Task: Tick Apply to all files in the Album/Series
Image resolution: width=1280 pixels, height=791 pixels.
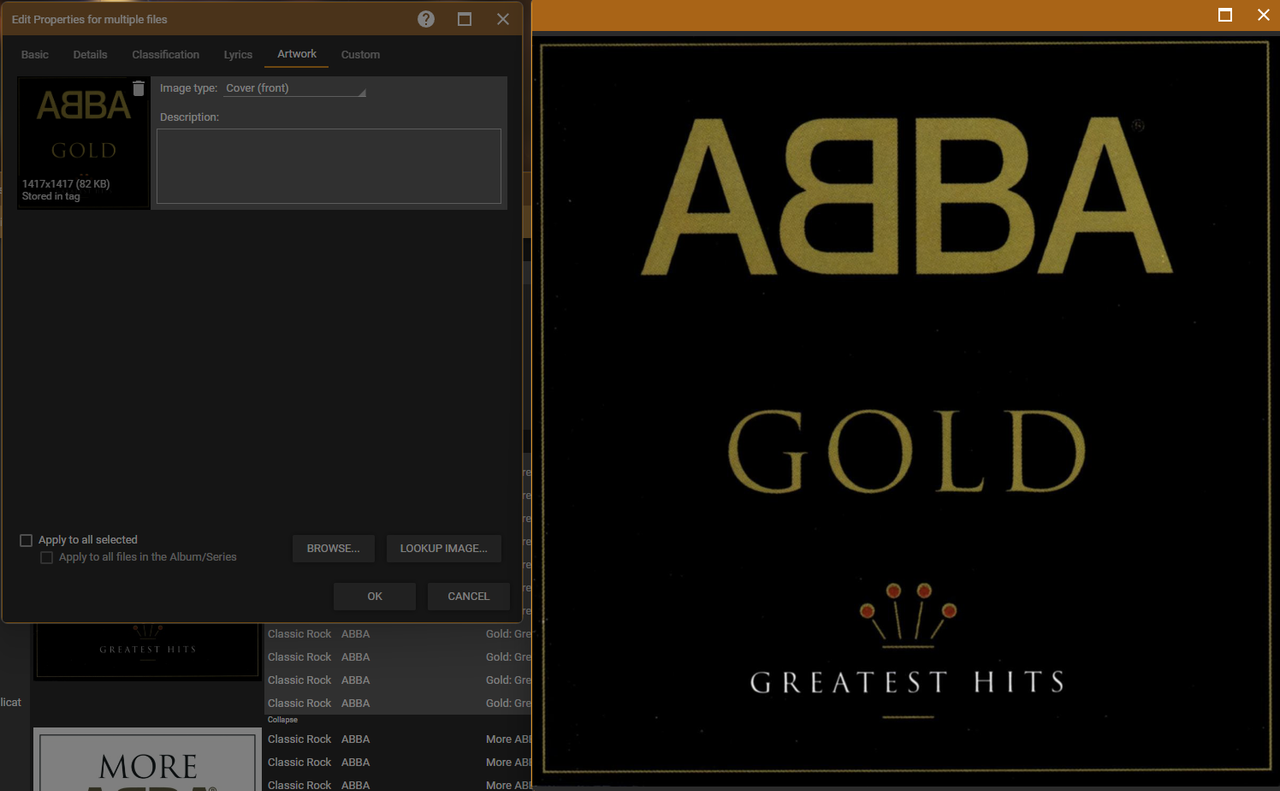Action: click(x=46, y=557)
